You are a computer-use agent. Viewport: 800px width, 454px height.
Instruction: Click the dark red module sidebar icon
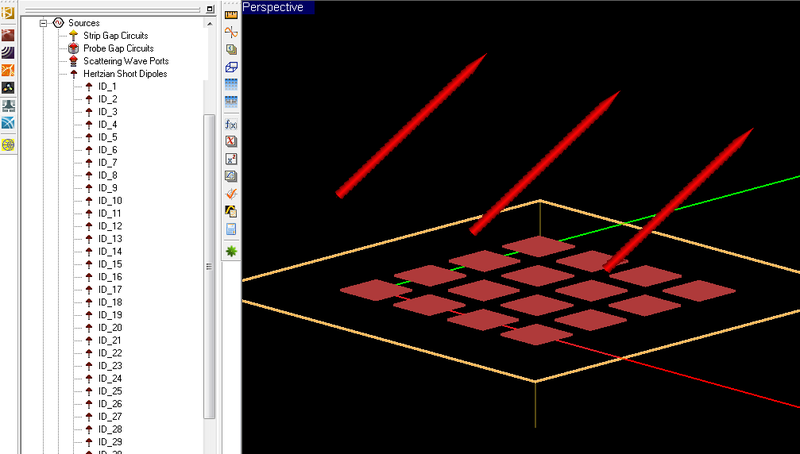[x=8, y=35]
